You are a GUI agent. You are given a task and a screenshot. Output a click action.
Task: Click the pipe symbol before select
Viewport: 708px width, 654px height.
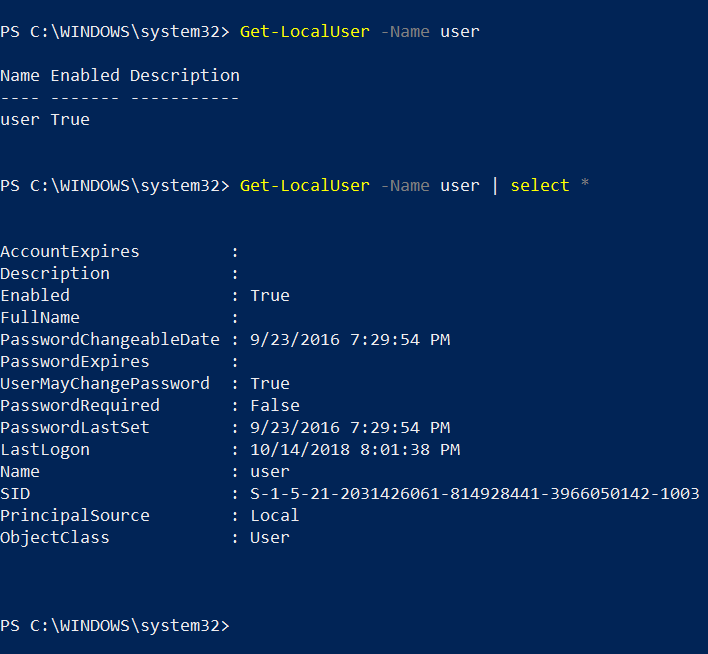click(495, 186)
